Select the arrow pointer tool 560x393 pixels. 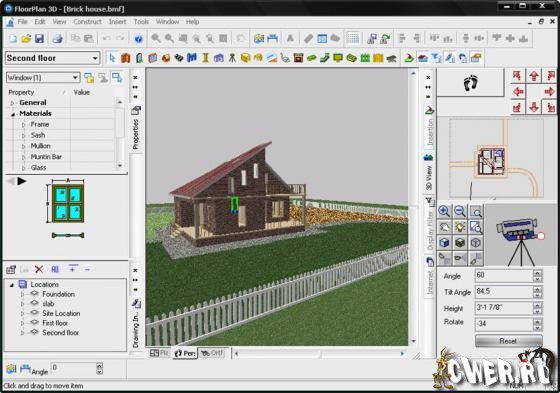tap(112, 58)
